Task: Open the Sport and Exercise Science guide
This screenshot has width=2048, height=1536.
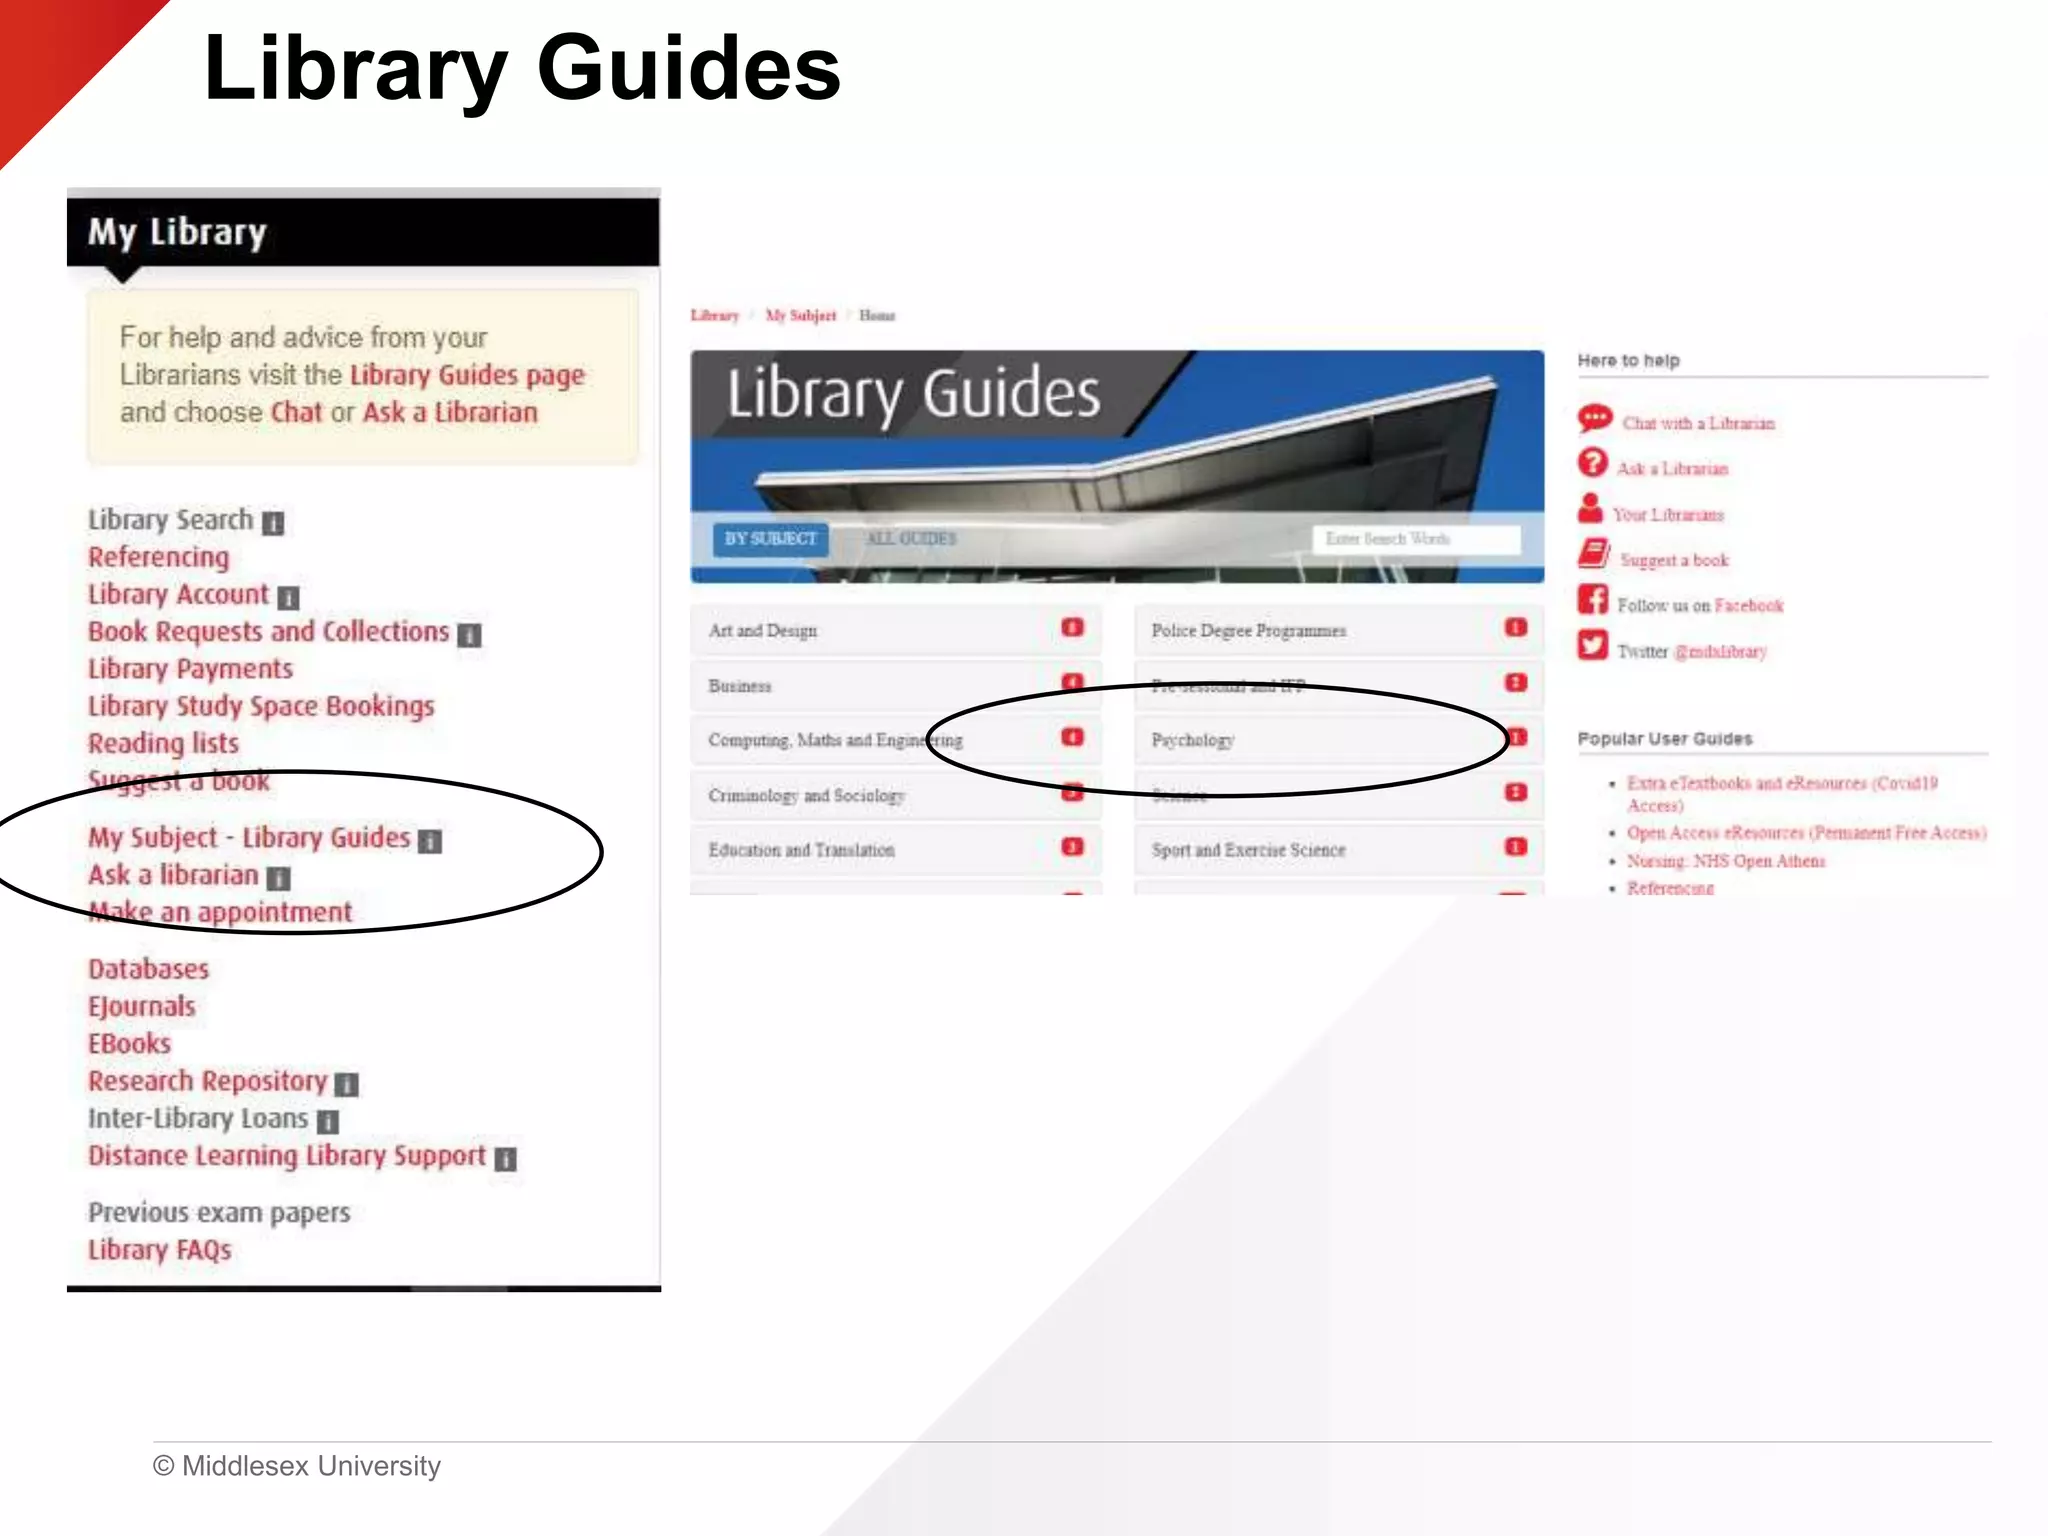Action: [1339, 850]
